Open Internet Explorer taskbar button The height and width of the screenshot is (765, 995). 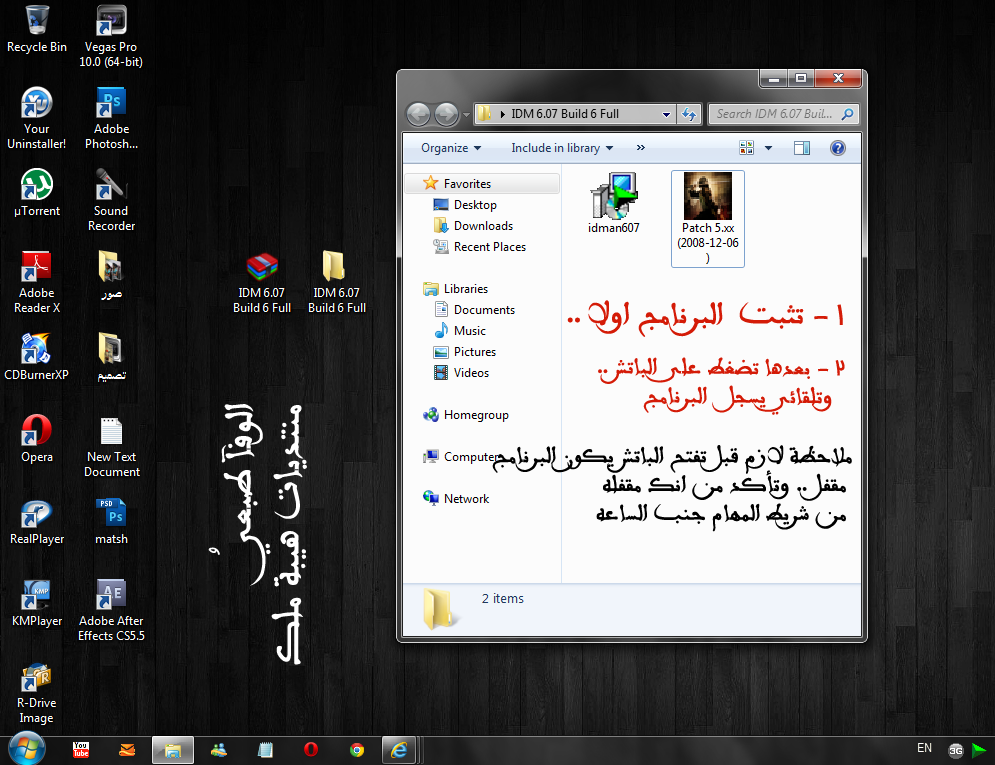click(399, 750)
